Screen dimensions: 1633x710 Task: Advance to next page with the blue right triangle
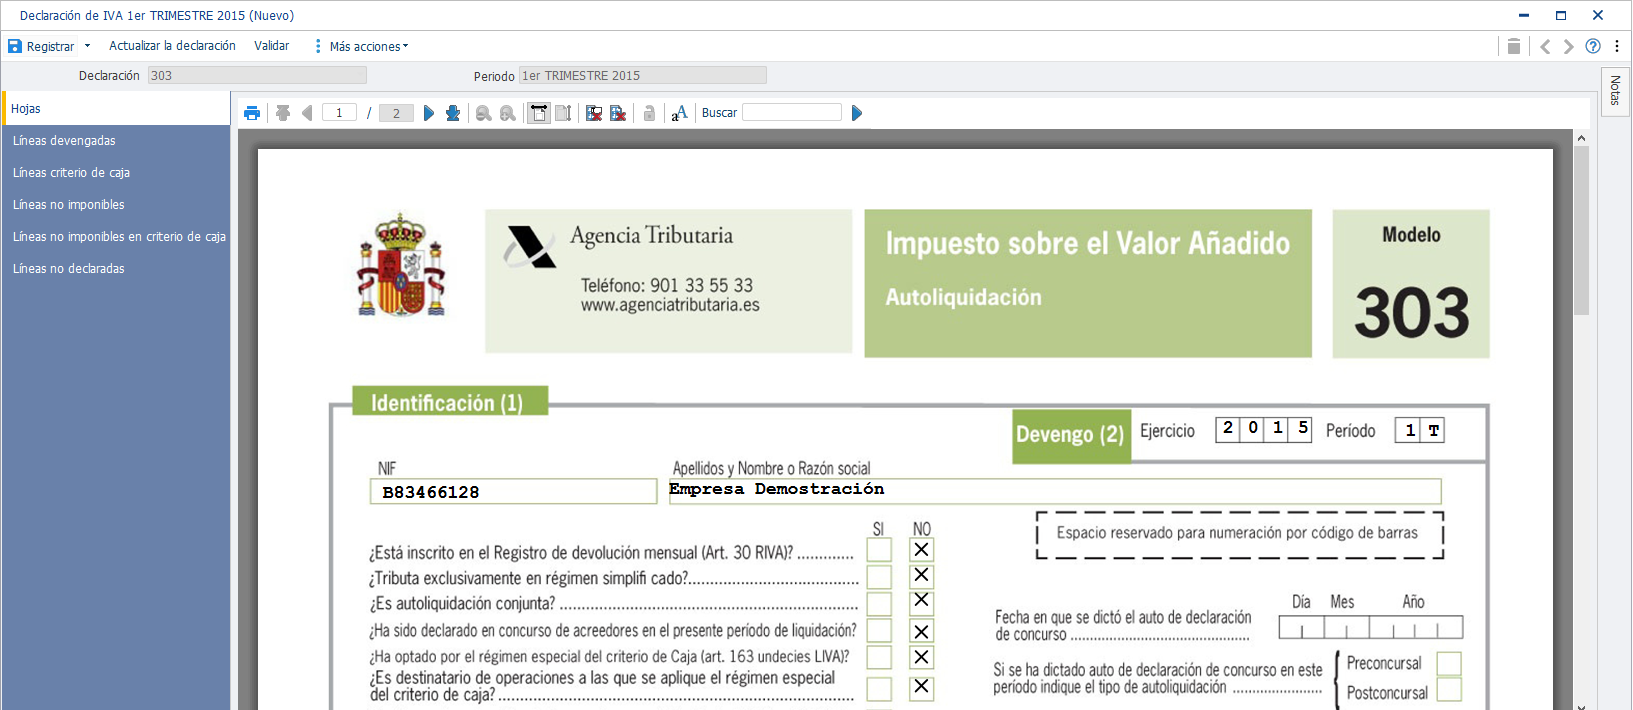(429, 113)
